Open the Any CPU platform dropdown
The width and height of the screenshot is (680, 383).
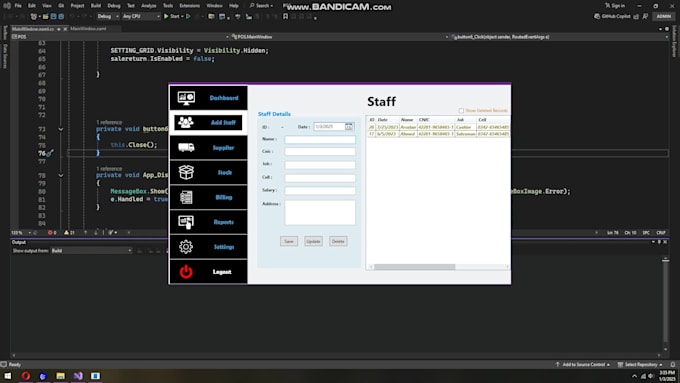click(141, 16)
